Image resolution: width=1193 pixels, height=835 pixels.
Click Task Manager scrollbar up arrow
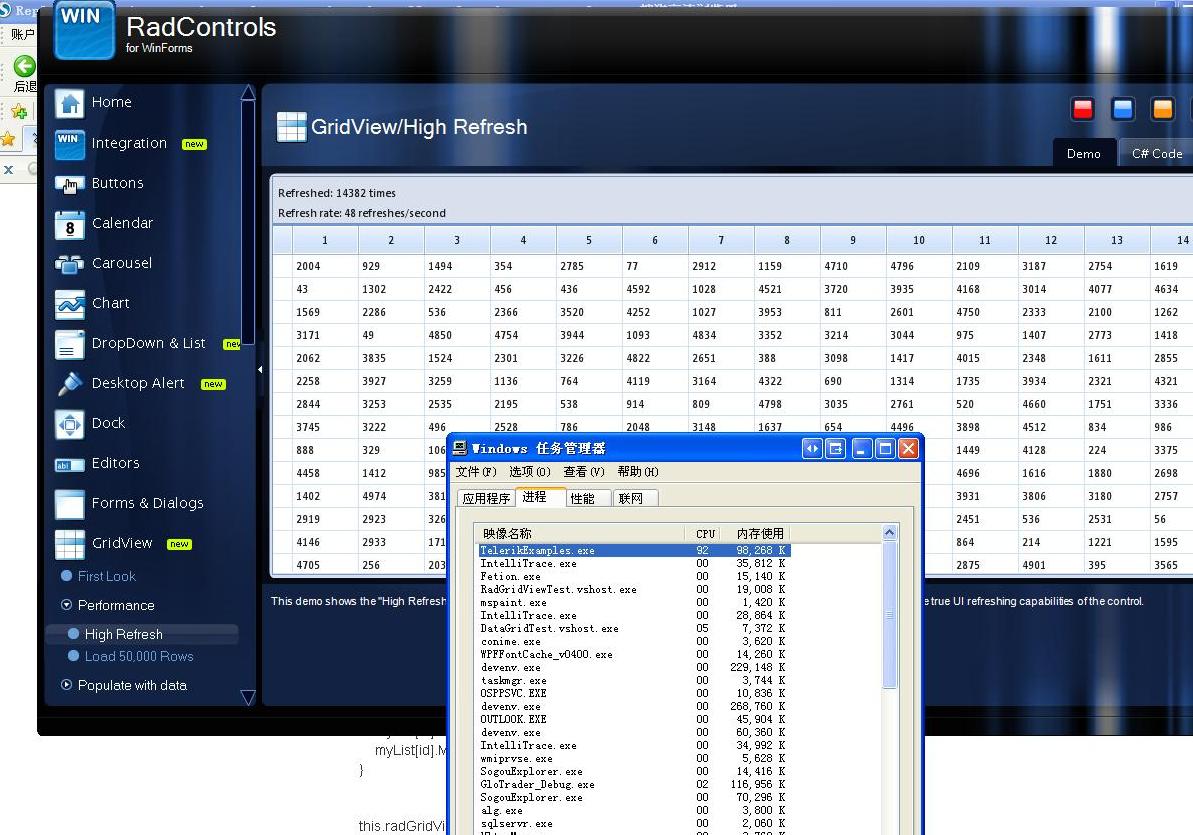pos(889,533)
